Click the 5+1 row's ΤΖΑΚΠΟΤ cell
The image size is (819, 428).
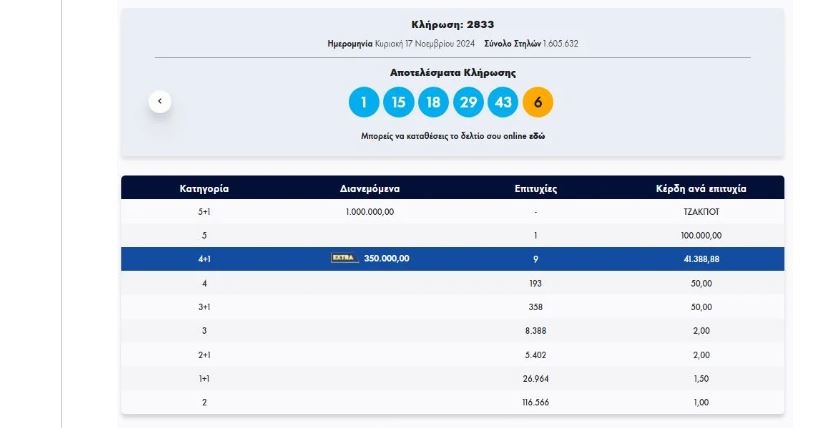coord(700,212)
